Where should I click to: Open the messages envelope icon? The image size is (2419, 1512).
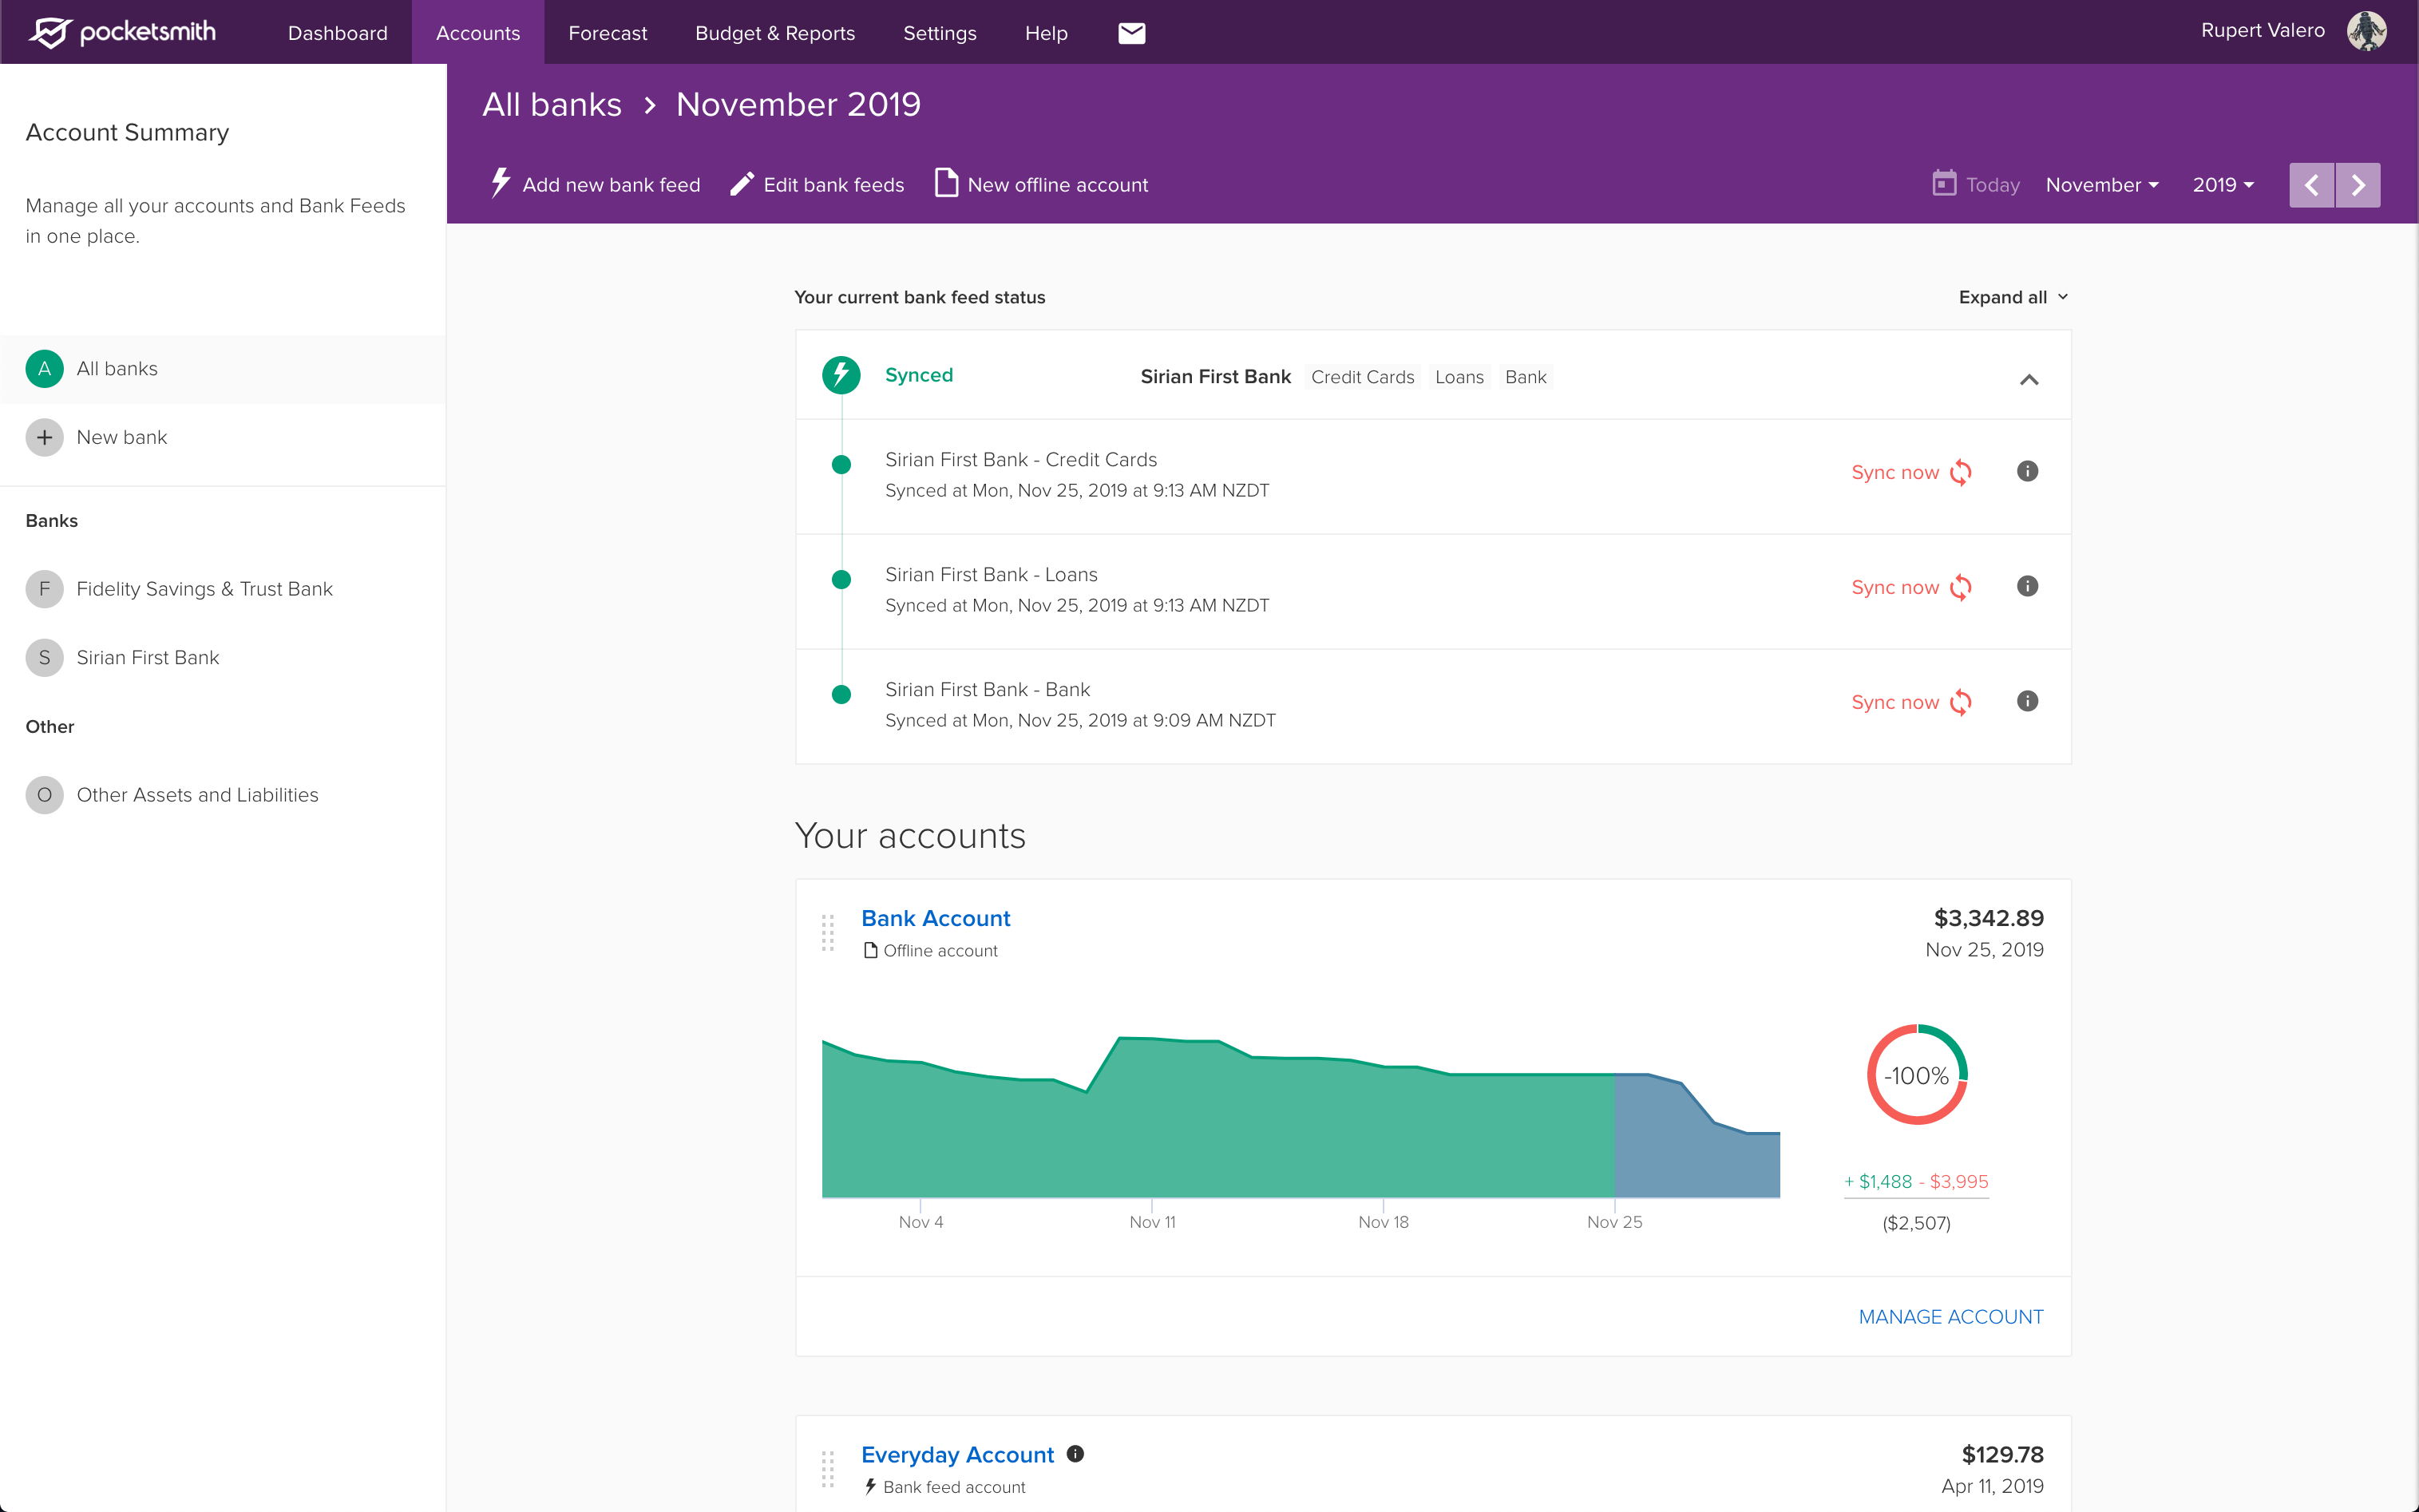(1131, 33)
